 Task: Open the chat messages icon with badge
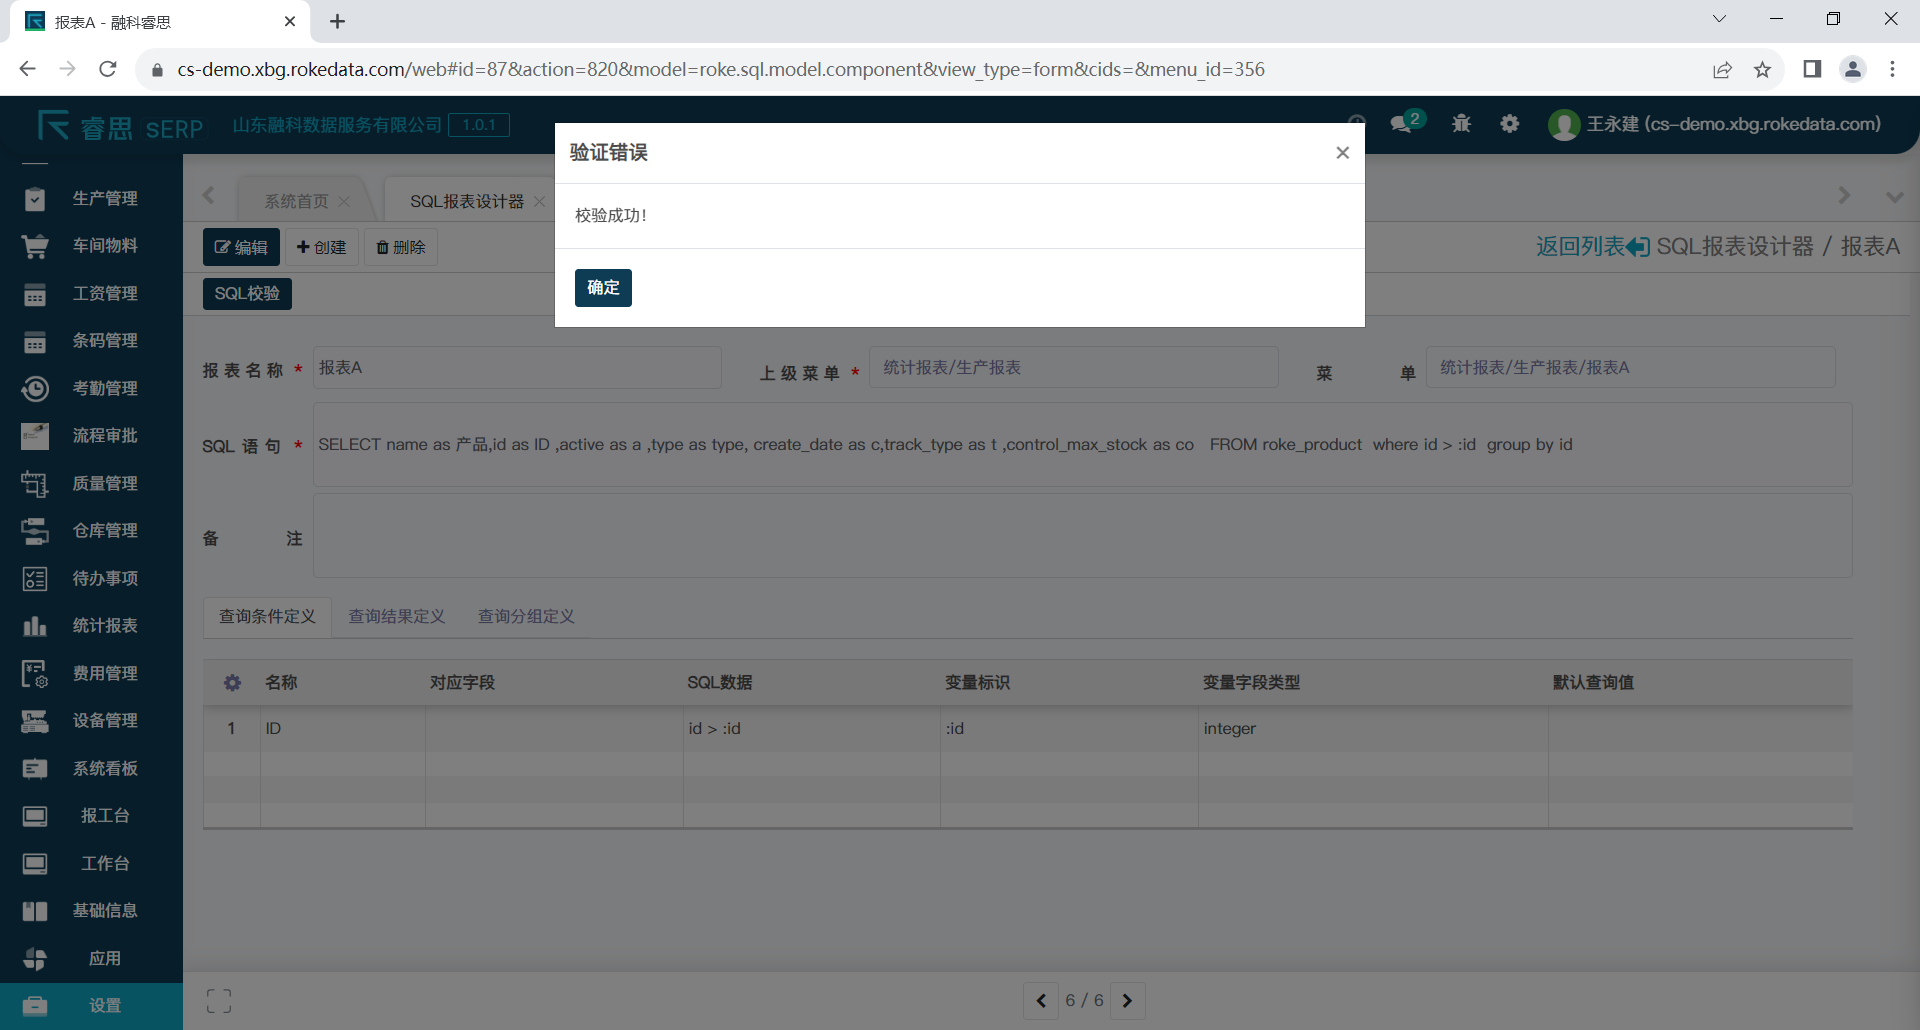pyautogui.click(x=1402, y=124)
